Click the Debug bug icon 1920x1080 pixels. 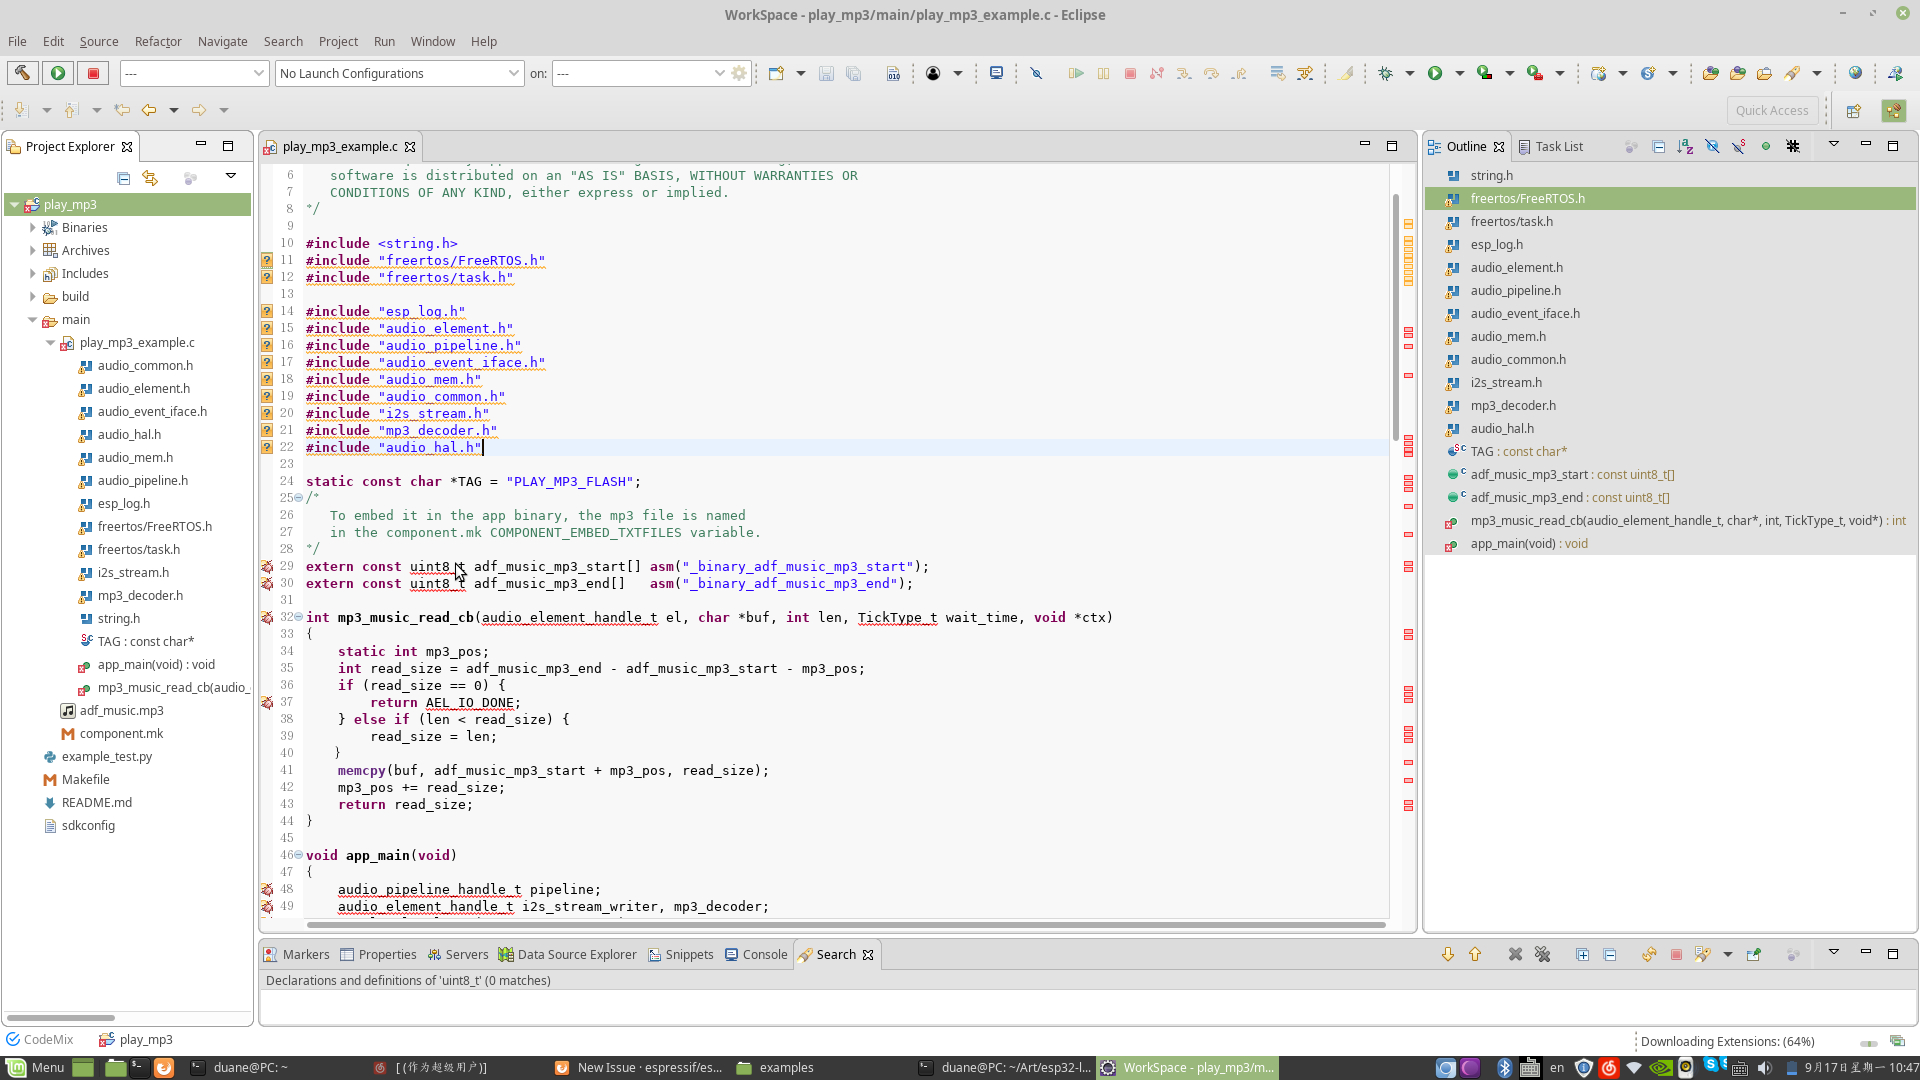point(1385,73)
